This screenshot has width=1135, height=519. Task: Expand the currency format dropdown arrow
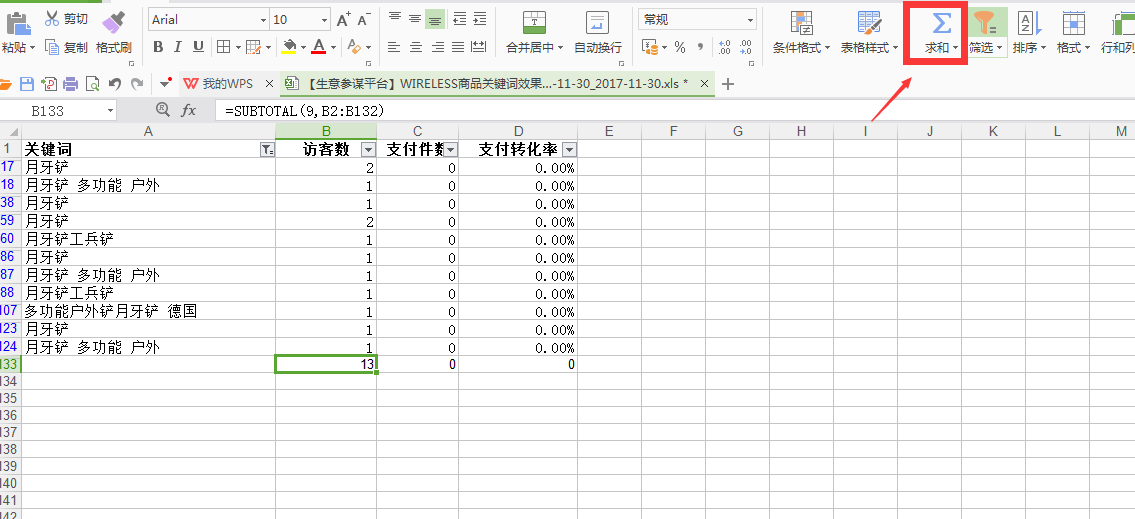pos(664,48)
